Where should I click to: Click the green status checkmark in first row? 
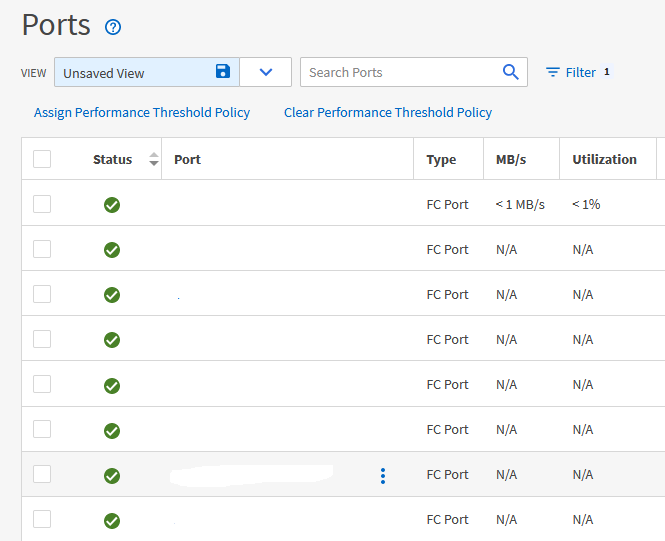tap(112, 205)
